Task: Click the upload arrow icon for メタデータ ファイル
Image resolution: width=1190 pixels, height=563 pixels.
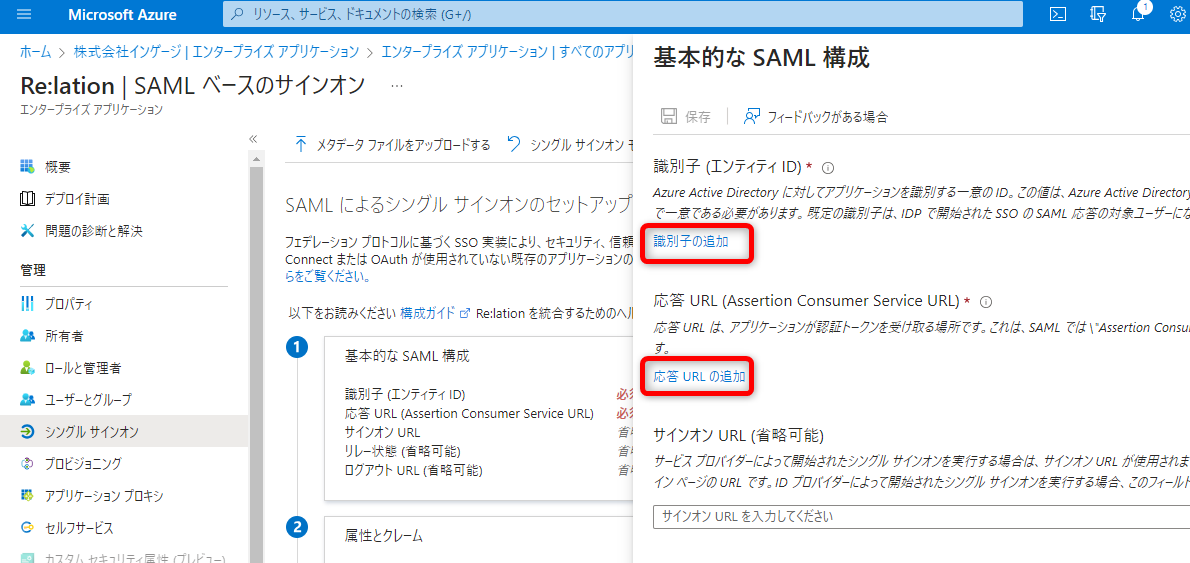Action: tap(301, 144)
